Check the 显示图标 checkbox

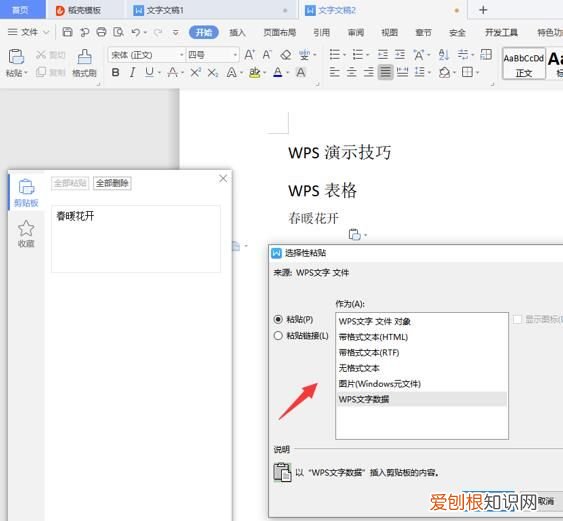click(x=517, y=319)
